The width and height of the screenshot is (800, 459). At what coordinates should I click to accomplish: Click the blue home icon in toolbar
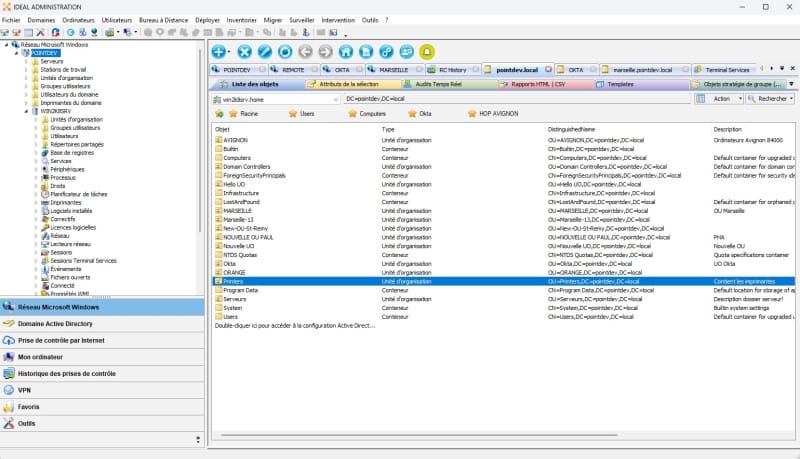(x=345, y=51)
